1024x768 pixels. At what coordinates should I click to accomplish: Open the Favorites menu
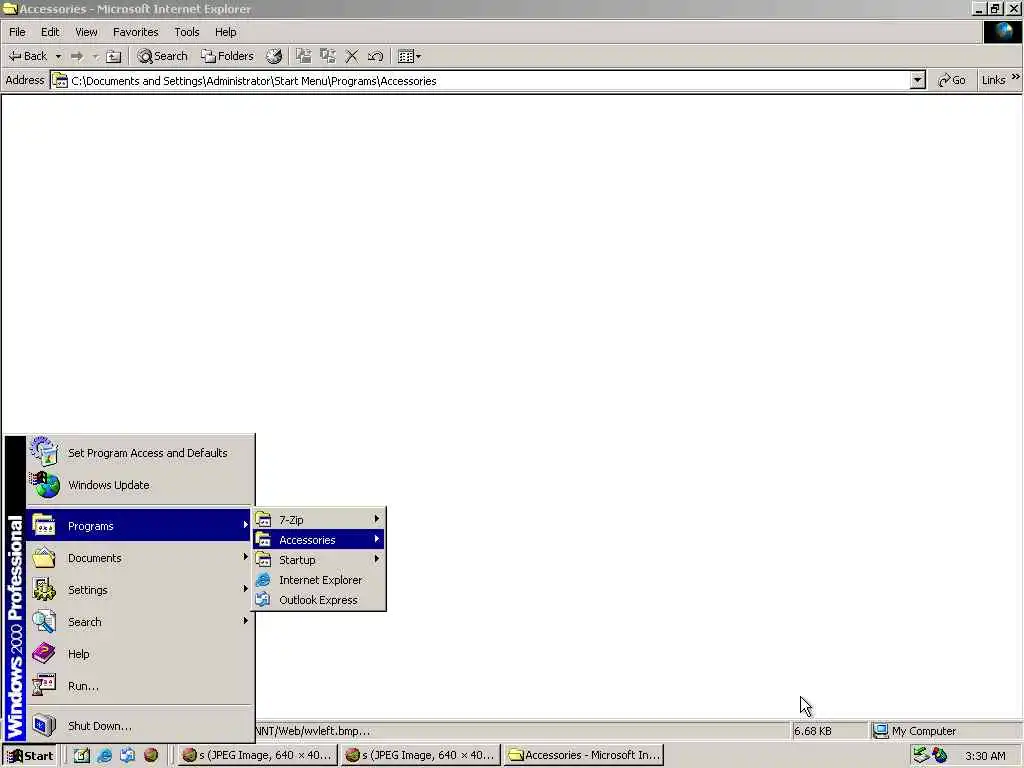click(x=135, y=32)
